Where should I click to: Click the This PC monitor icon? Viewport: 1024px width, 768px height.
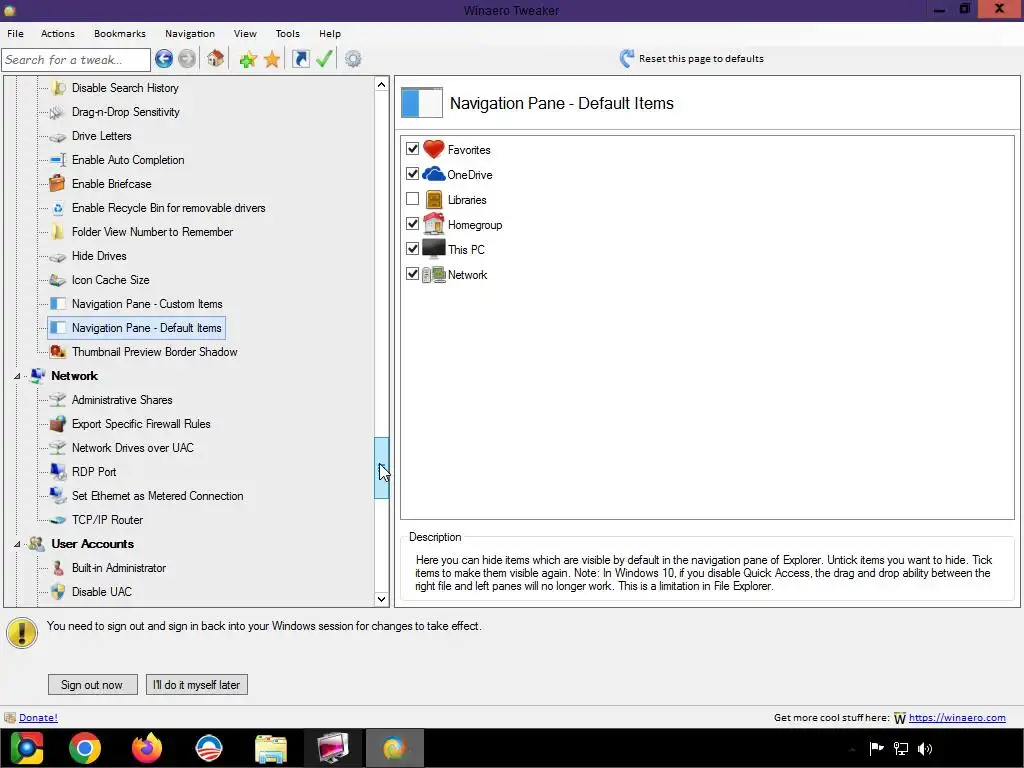434,249
